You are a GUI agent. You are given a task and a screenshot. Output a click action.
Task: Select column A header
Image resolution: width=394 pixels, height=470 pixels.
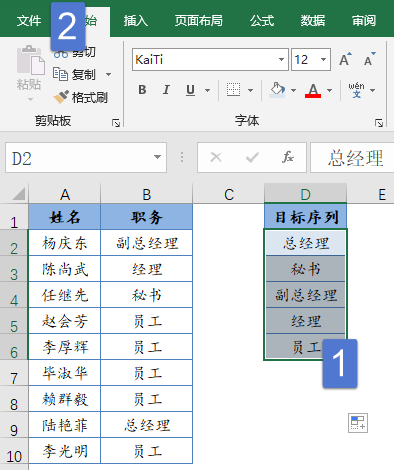pos(65,194)
